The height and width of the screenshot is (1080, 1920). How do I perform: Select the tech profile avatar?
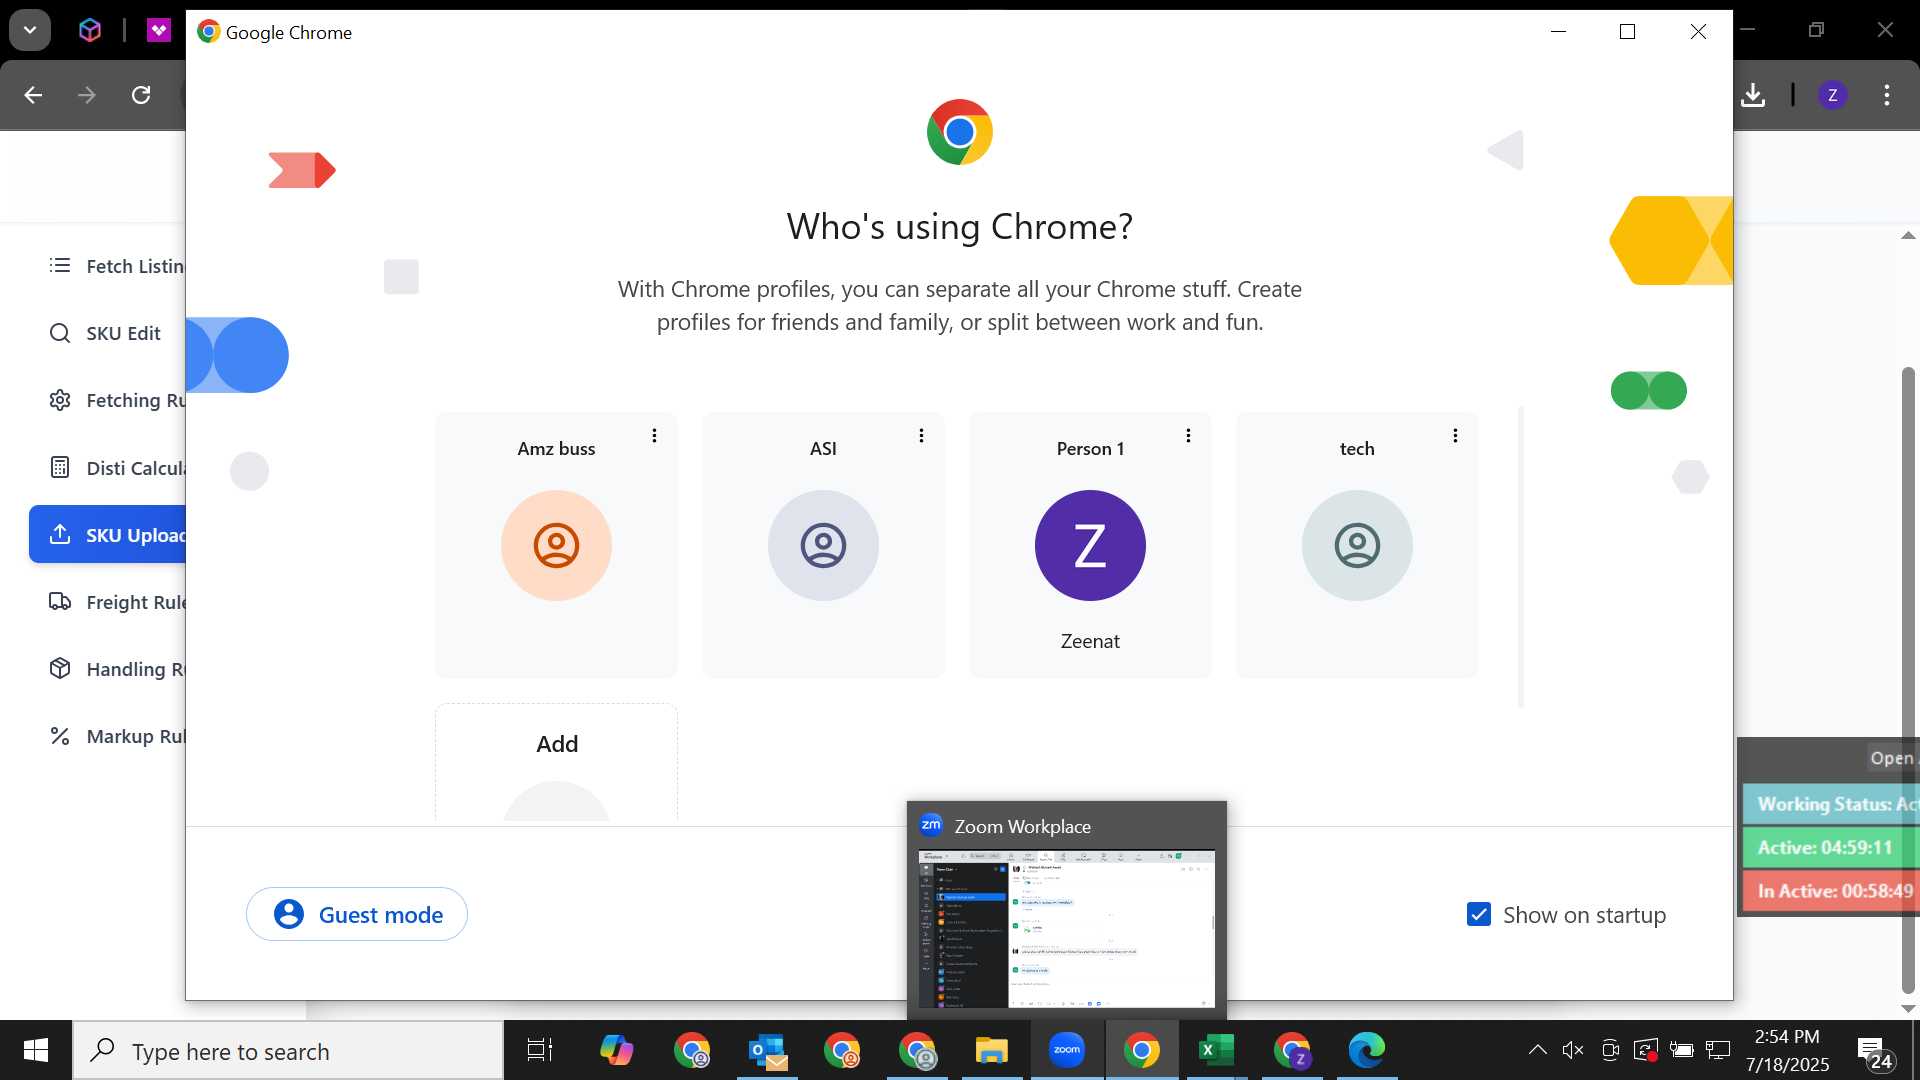(x=1357, y=545)
